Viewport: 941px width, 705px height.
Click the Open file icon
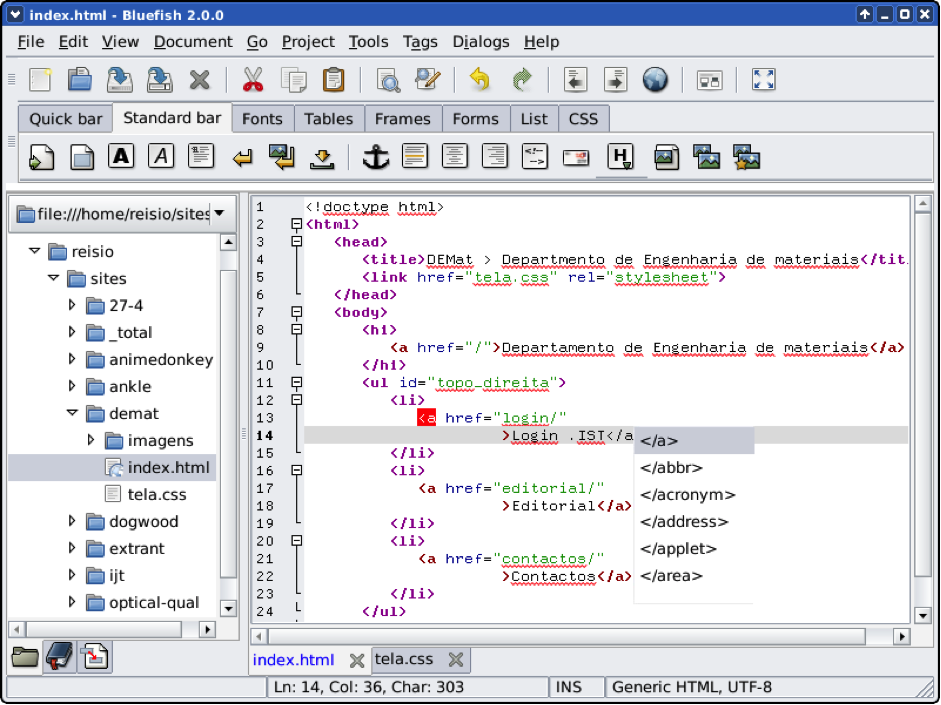pos(80,79)
